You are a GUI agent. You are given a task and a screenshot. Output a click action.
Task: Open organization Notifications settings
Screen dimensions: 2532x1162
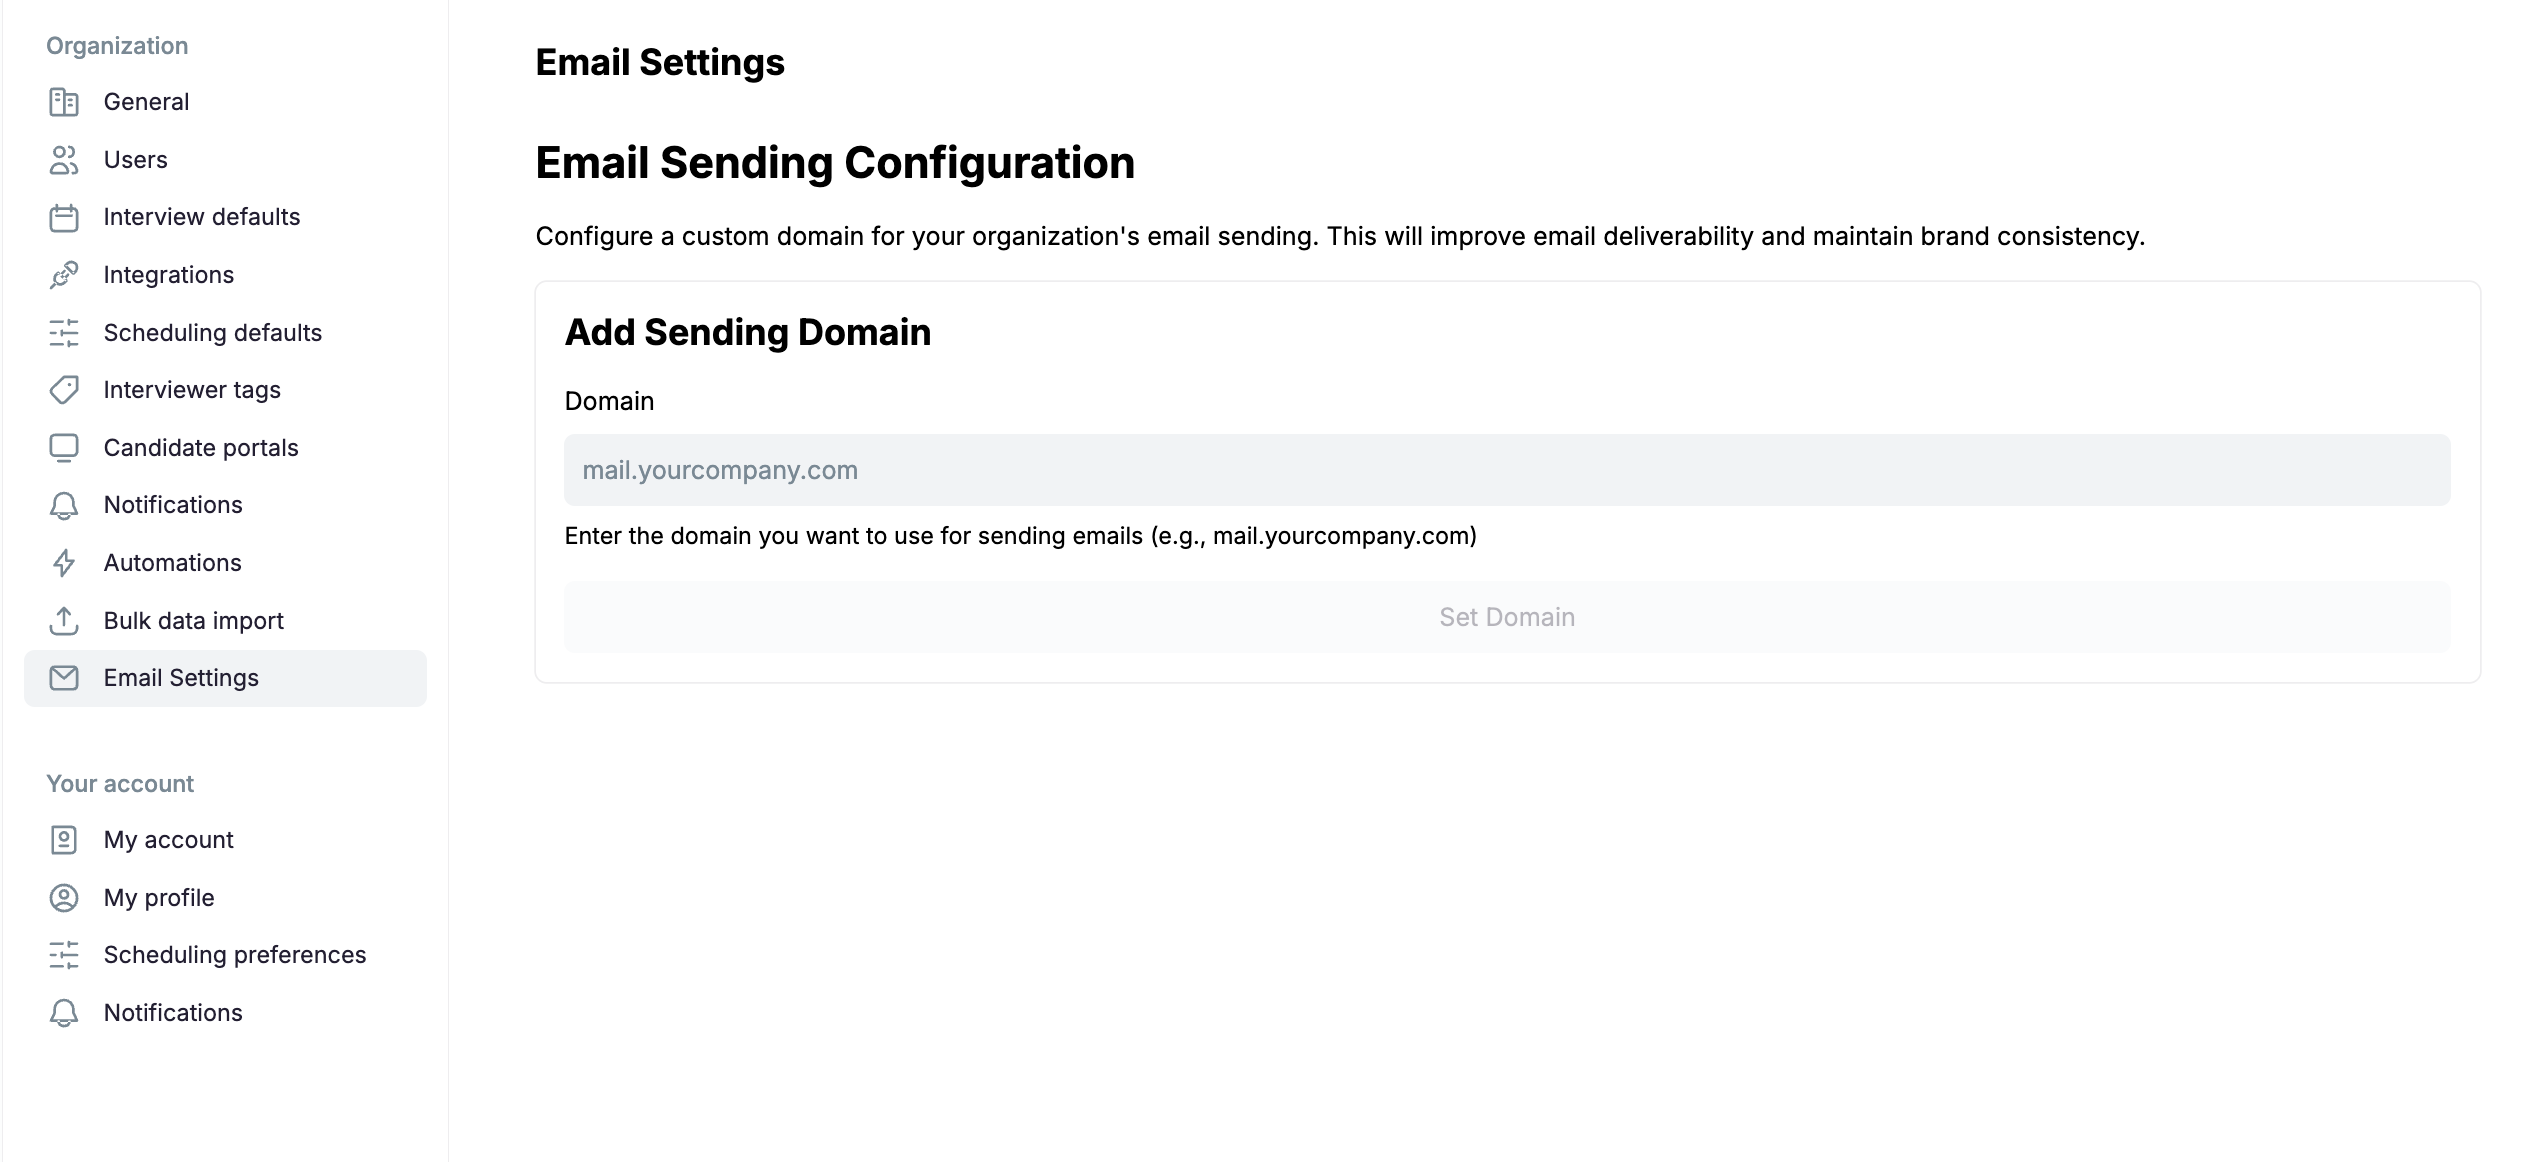point(225,505)
